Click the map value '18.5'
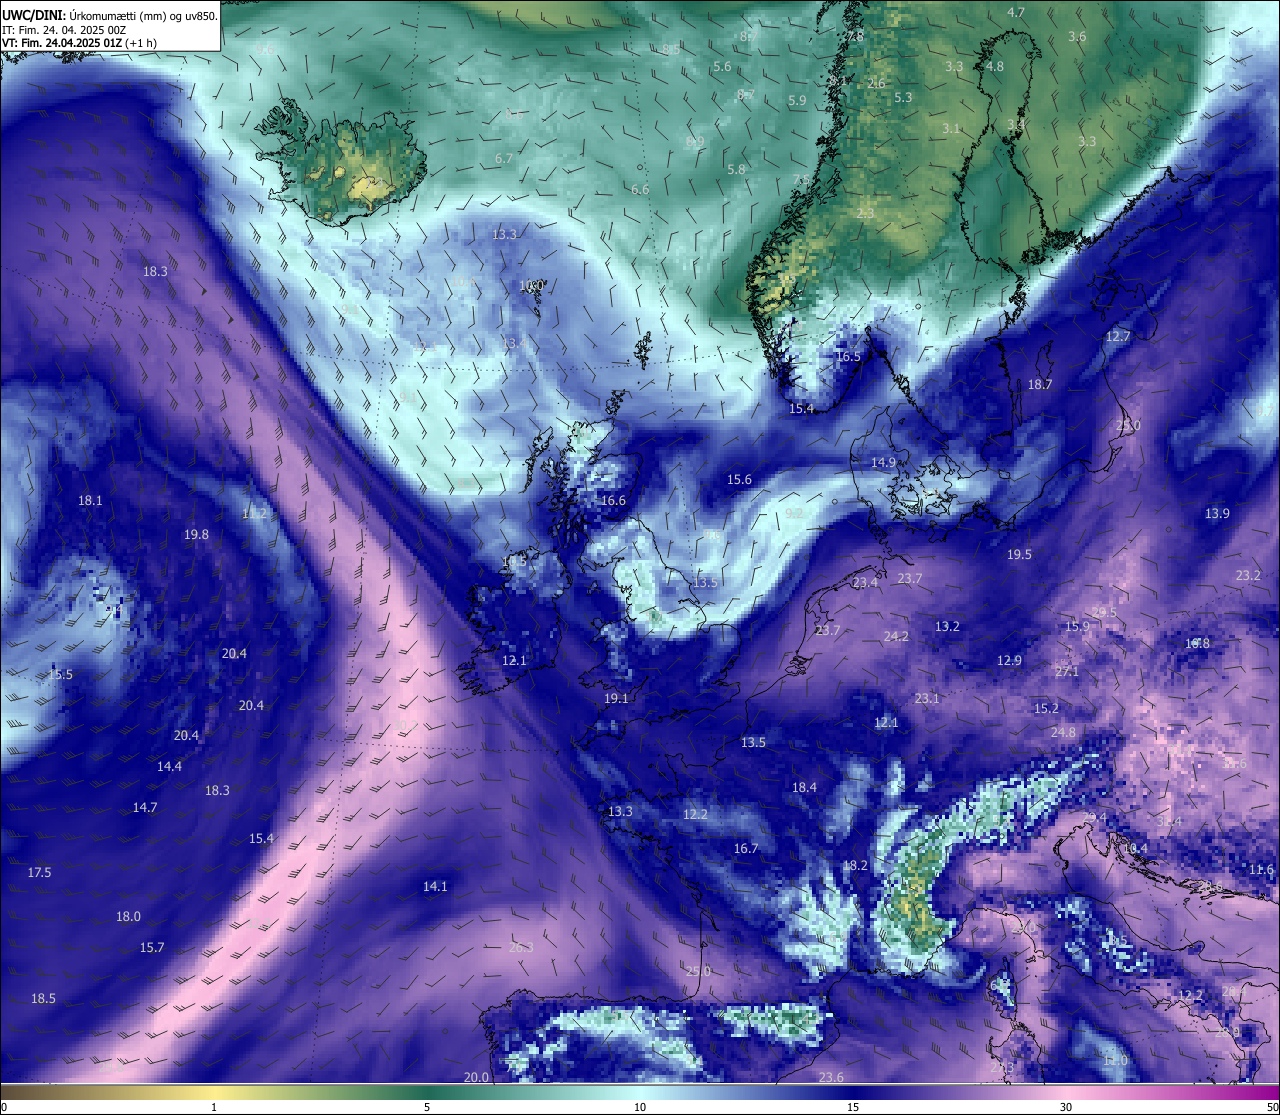Image resolution: width=1280 pixels, height=1115 pixels. click(43, 999)
